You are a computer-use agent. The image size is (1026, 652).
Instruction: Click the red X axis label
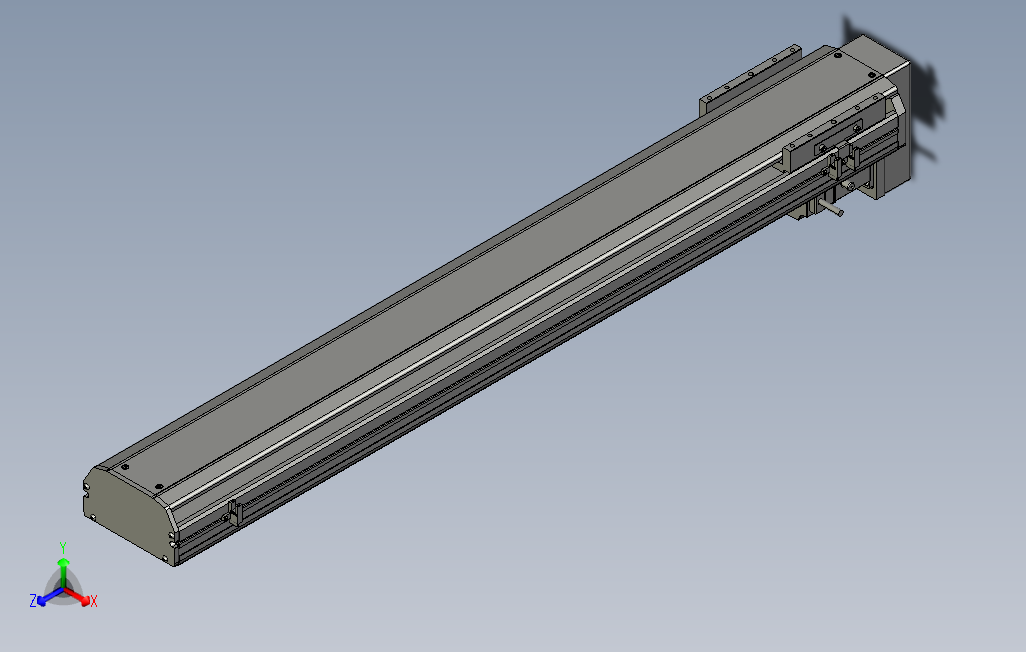pos(94,601)
